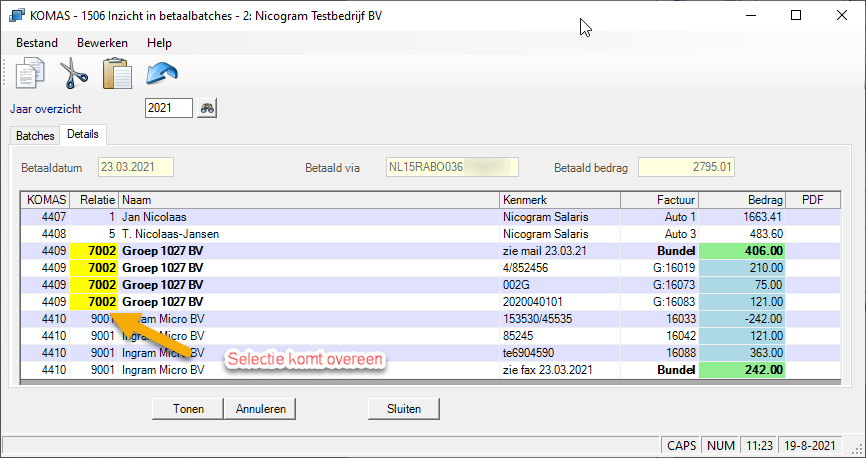Screen dimensions: 866x458
Task: Click the 11:23 time in status bar
Action: tap(759, 445)
